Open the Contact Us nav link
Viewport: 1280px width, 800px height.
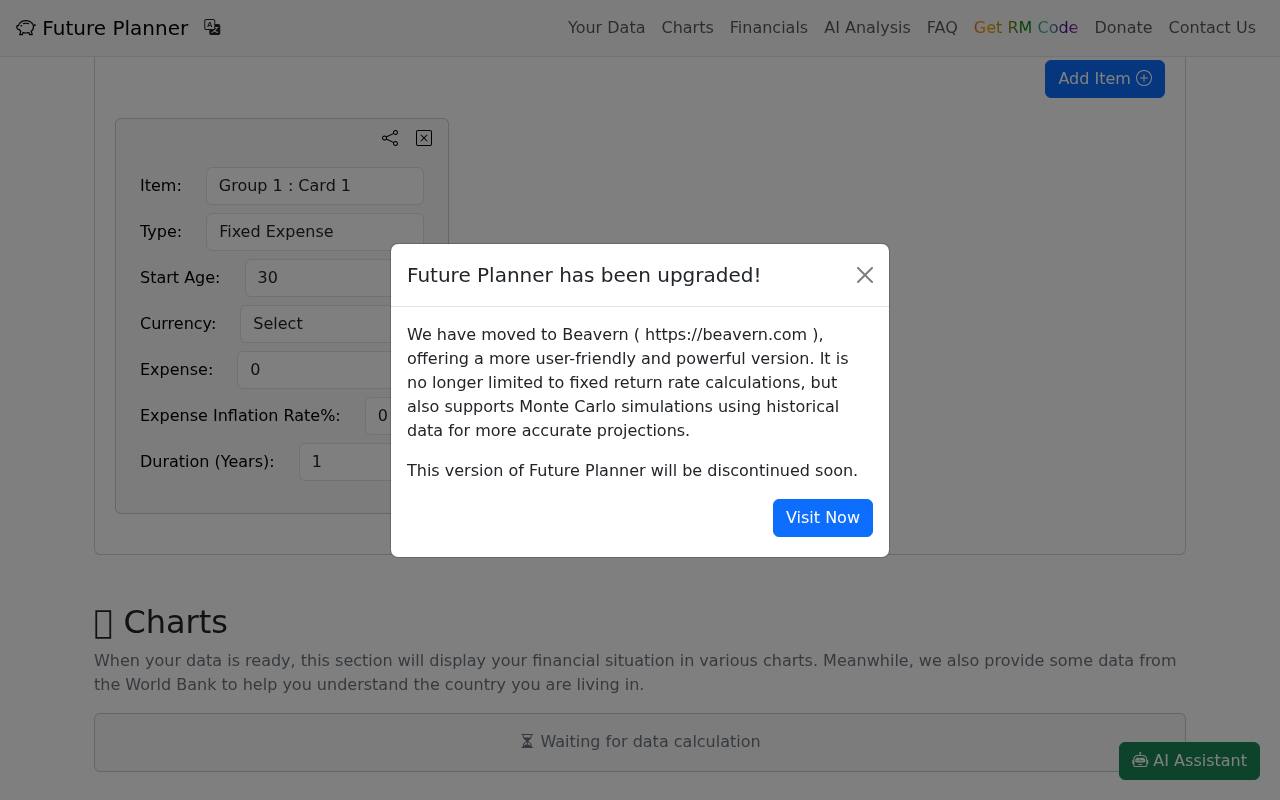1212,28
